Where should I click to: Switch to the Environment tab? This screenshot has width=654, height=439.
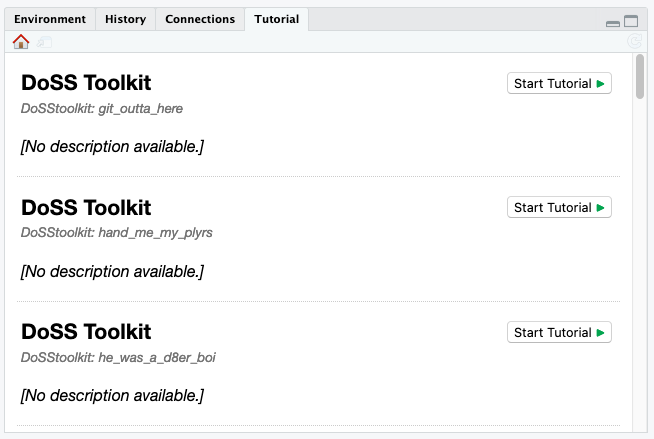point(50,19)
